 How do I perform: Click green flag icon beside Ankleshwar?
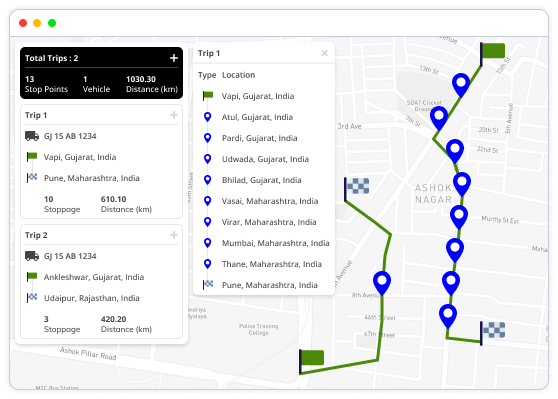click(32, 277)
